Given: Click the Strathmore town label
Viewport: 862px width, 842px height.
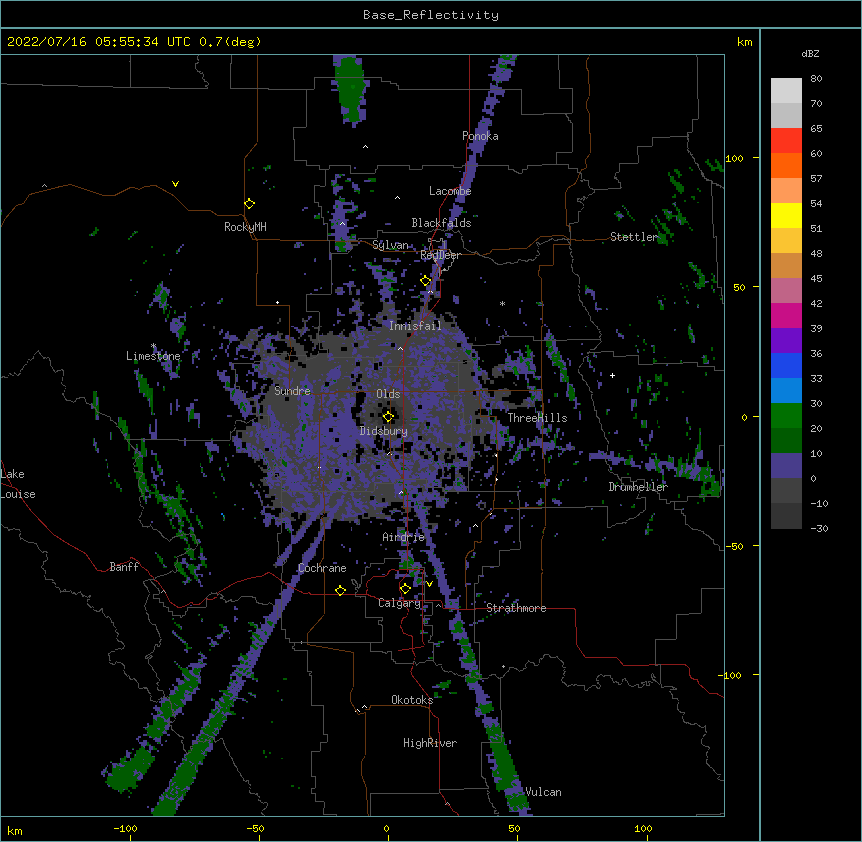Looking at the screenshot, I should point(516,608).
